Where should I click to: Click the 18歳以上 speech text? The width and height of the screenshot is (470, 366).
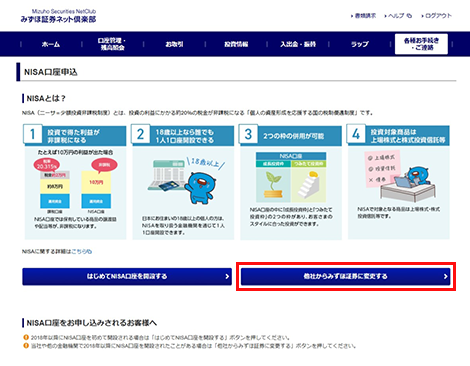tap(206, 163)
